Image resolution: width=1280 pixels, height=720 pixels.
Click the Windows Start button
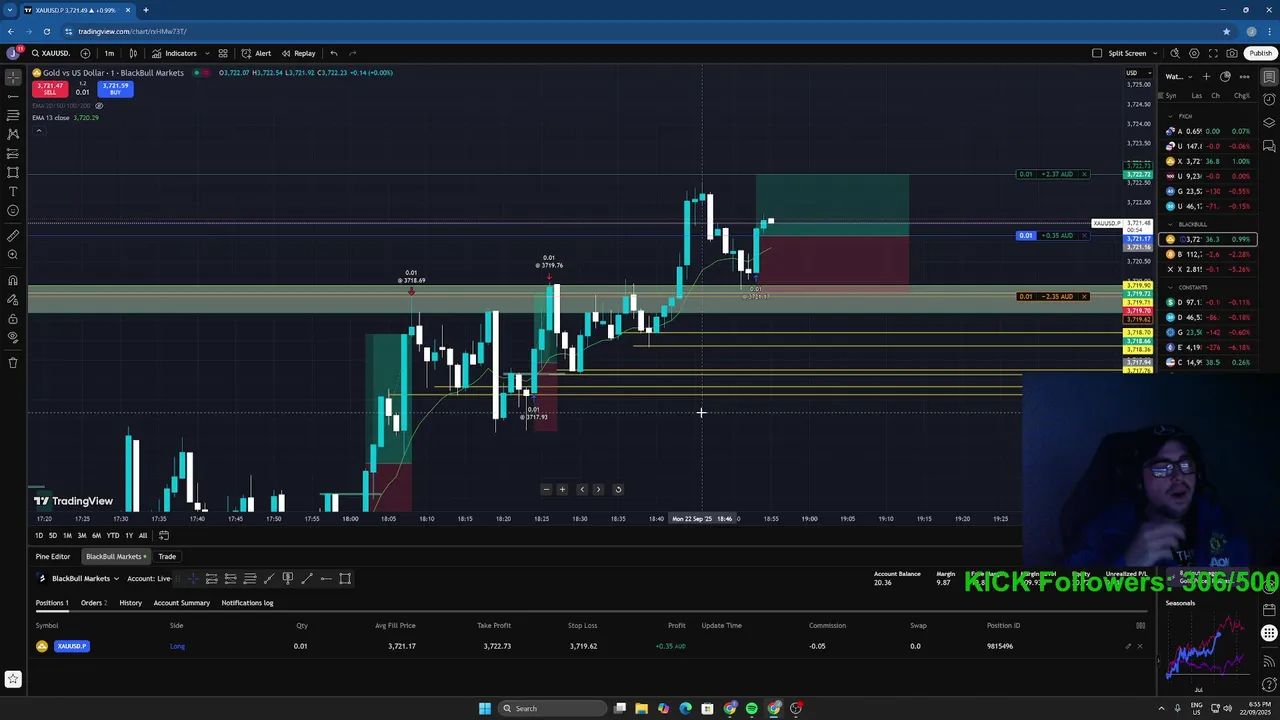pos(485,708)
